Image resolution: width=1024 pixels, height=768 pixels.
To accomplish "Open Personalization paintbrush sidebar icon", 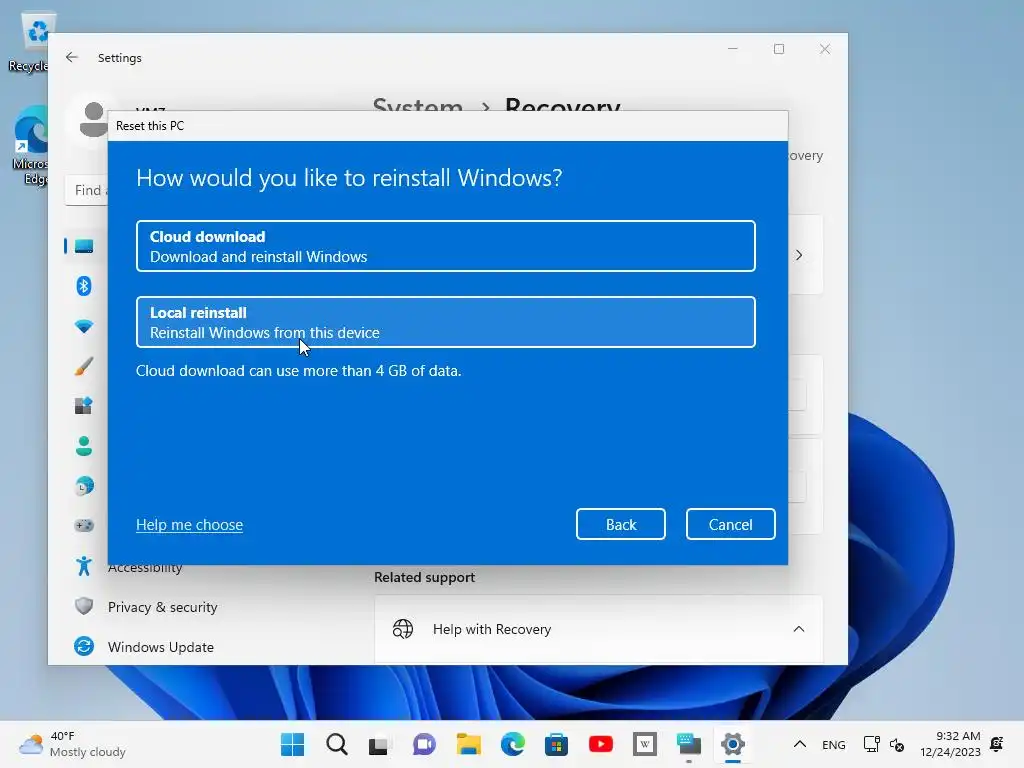I will tap(84, 366).
